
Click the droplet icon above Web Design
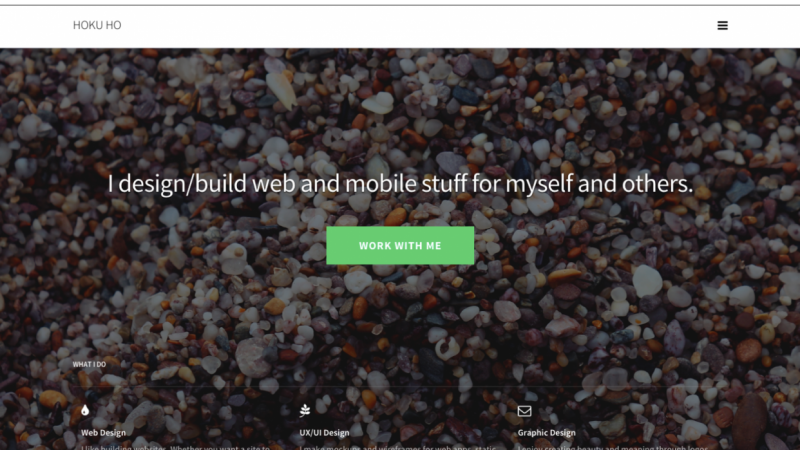point(85,410)
